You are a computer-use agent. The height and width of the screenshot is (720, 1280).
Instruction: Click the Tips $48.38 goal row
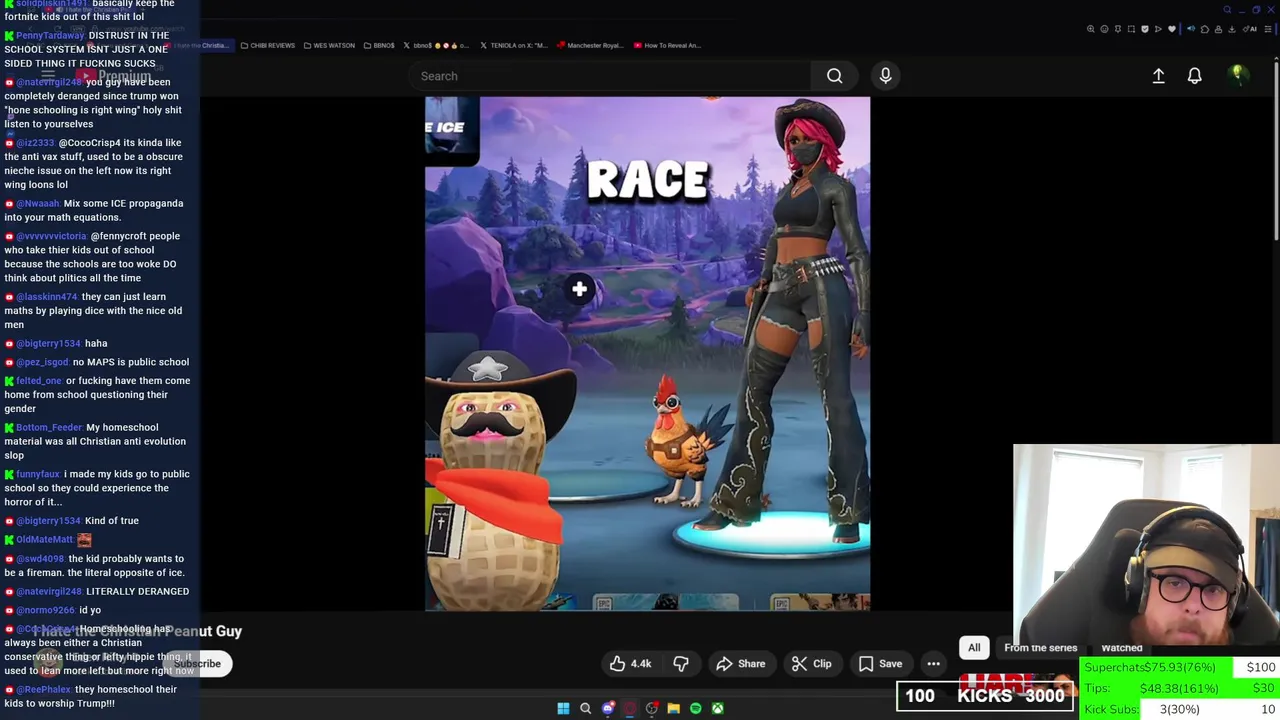pos(1181,688)
